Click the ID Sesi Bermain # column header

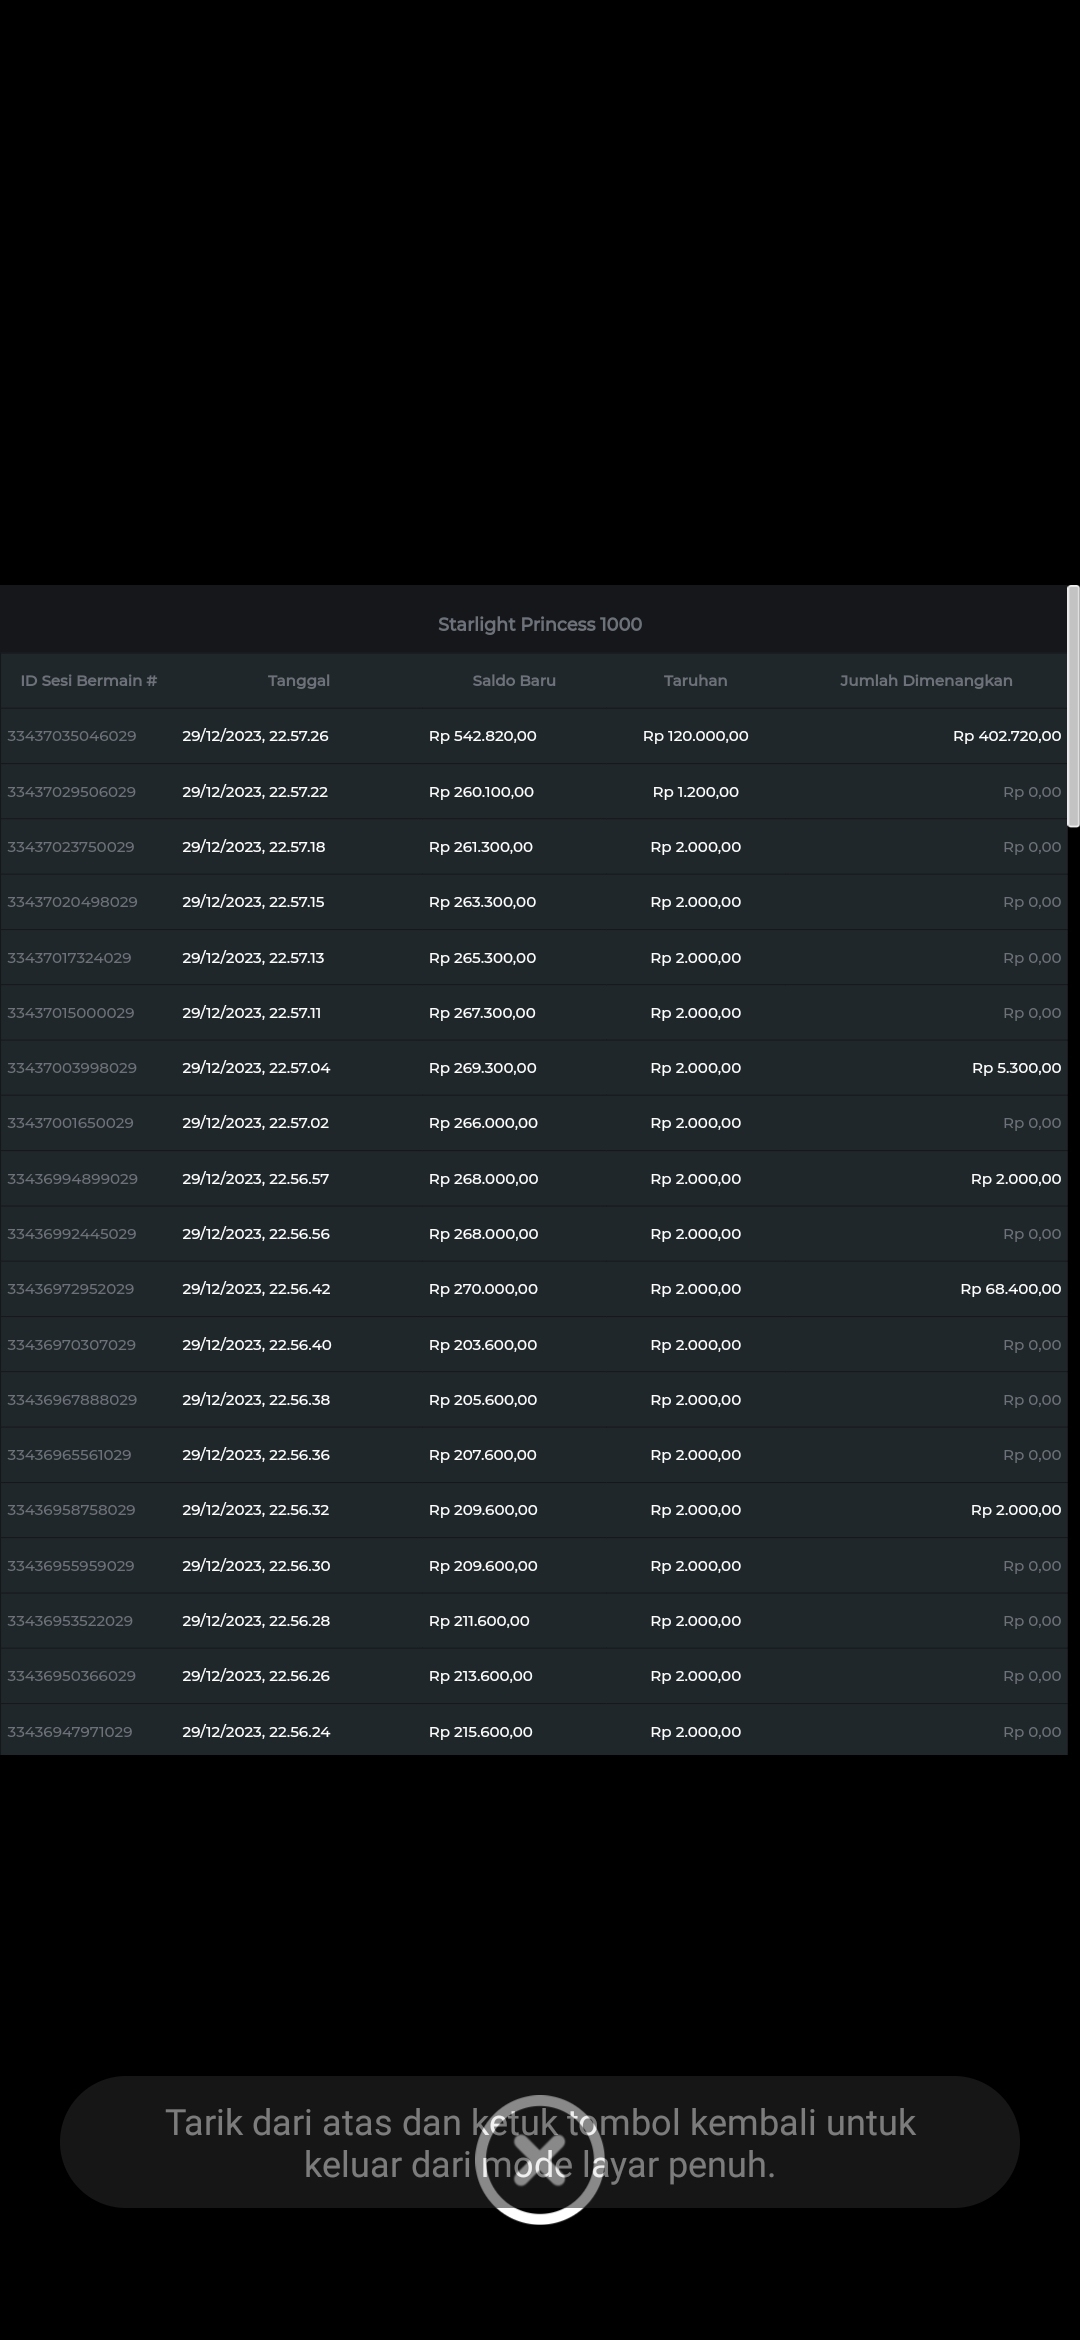click(89, 681)
